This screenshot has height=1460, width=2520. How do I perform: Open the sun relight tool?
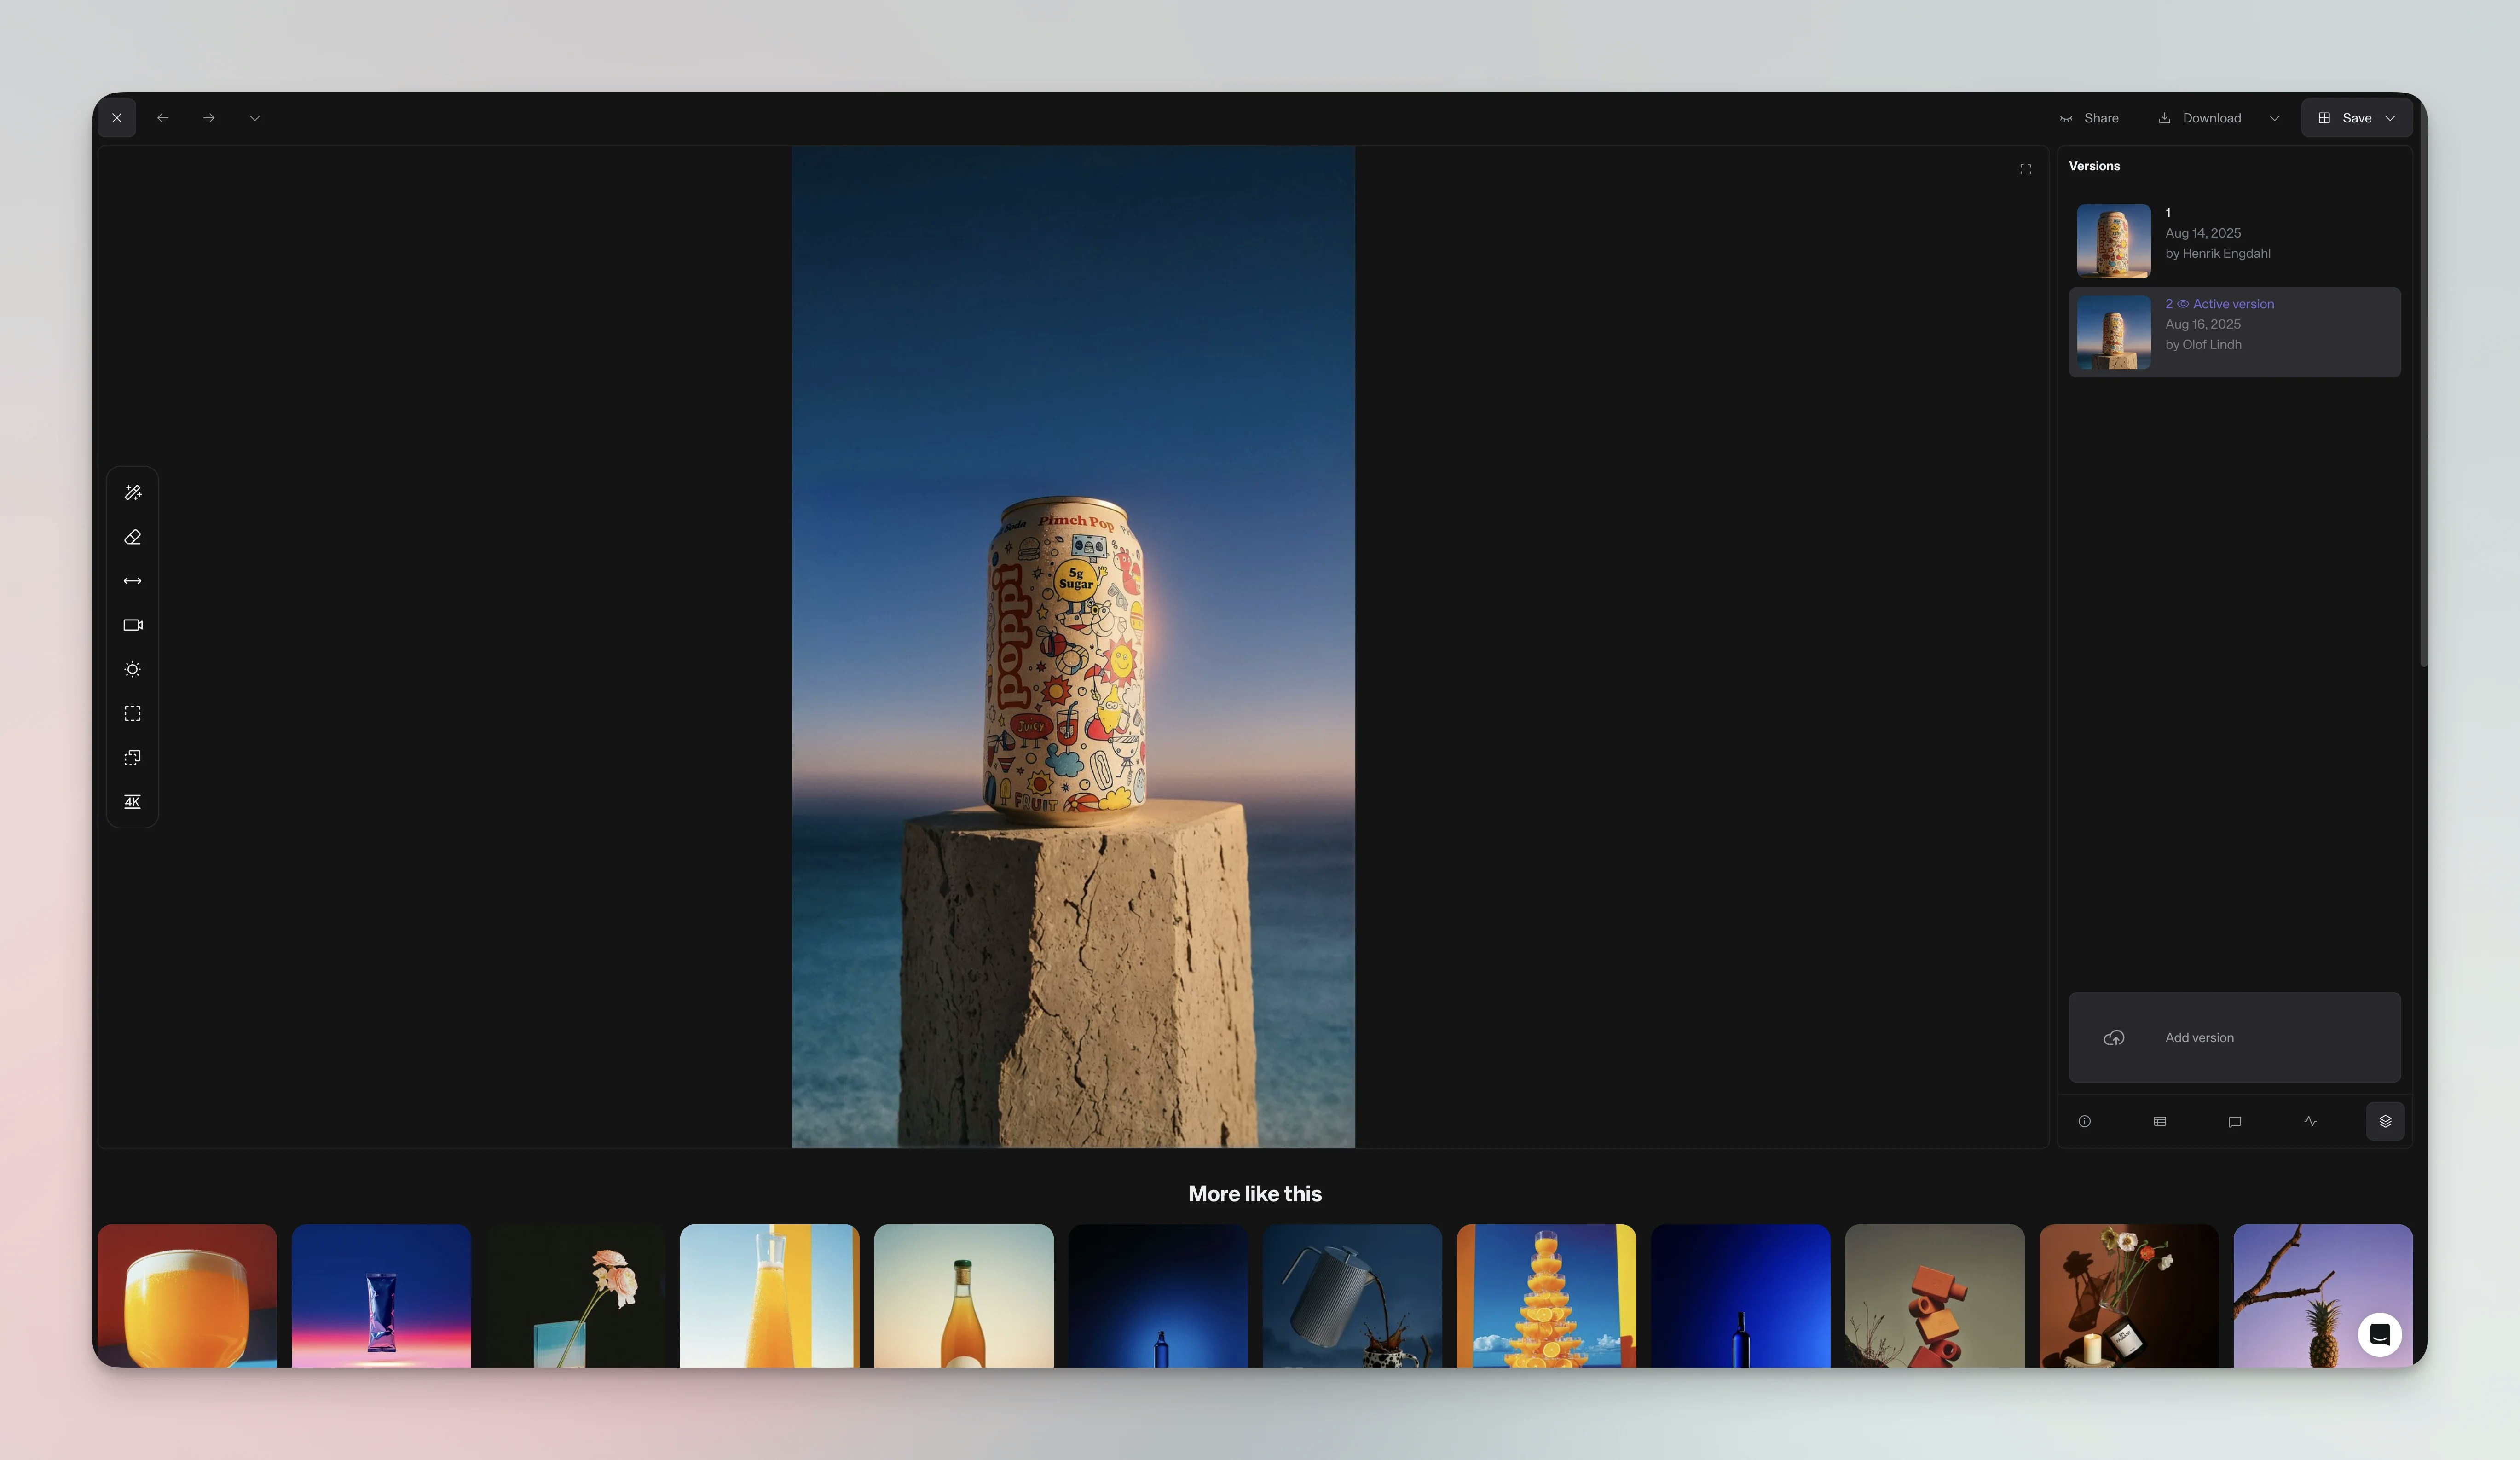tap(132, 669)
